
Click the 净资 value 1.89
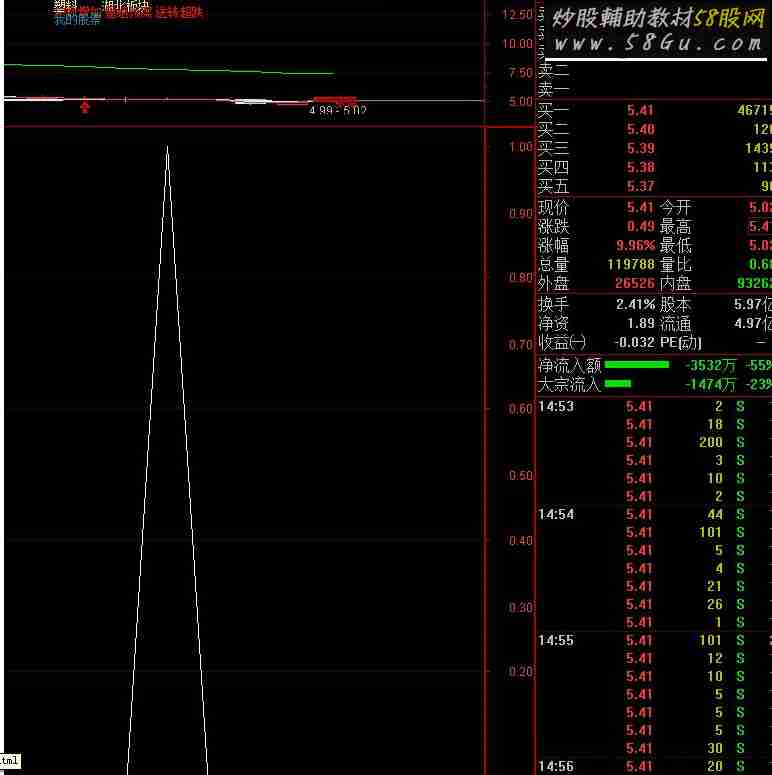pyautogui.click(x=641, y=323)
